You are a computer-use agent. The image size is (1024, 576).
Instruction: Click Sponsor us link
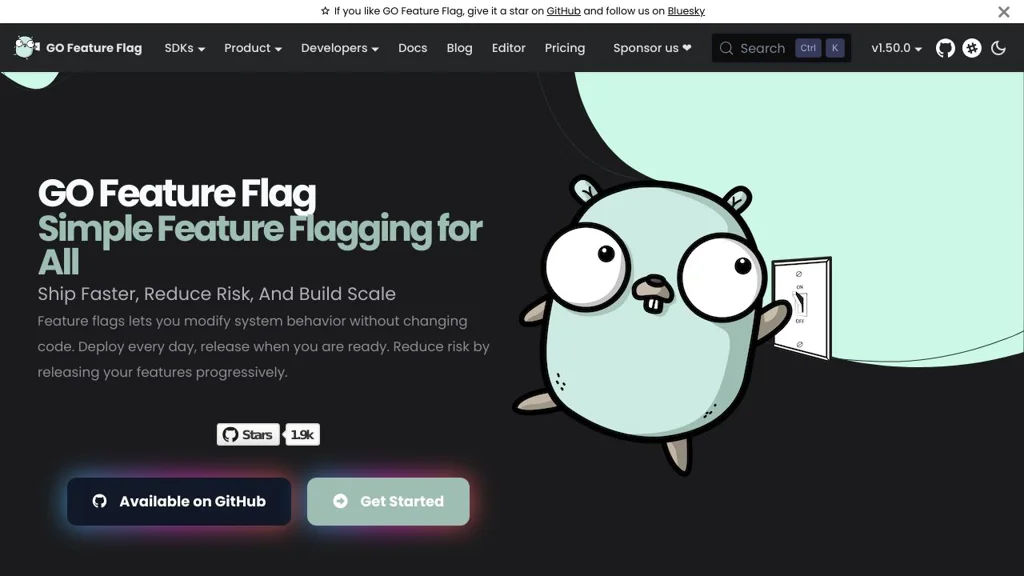coord(652,48)
